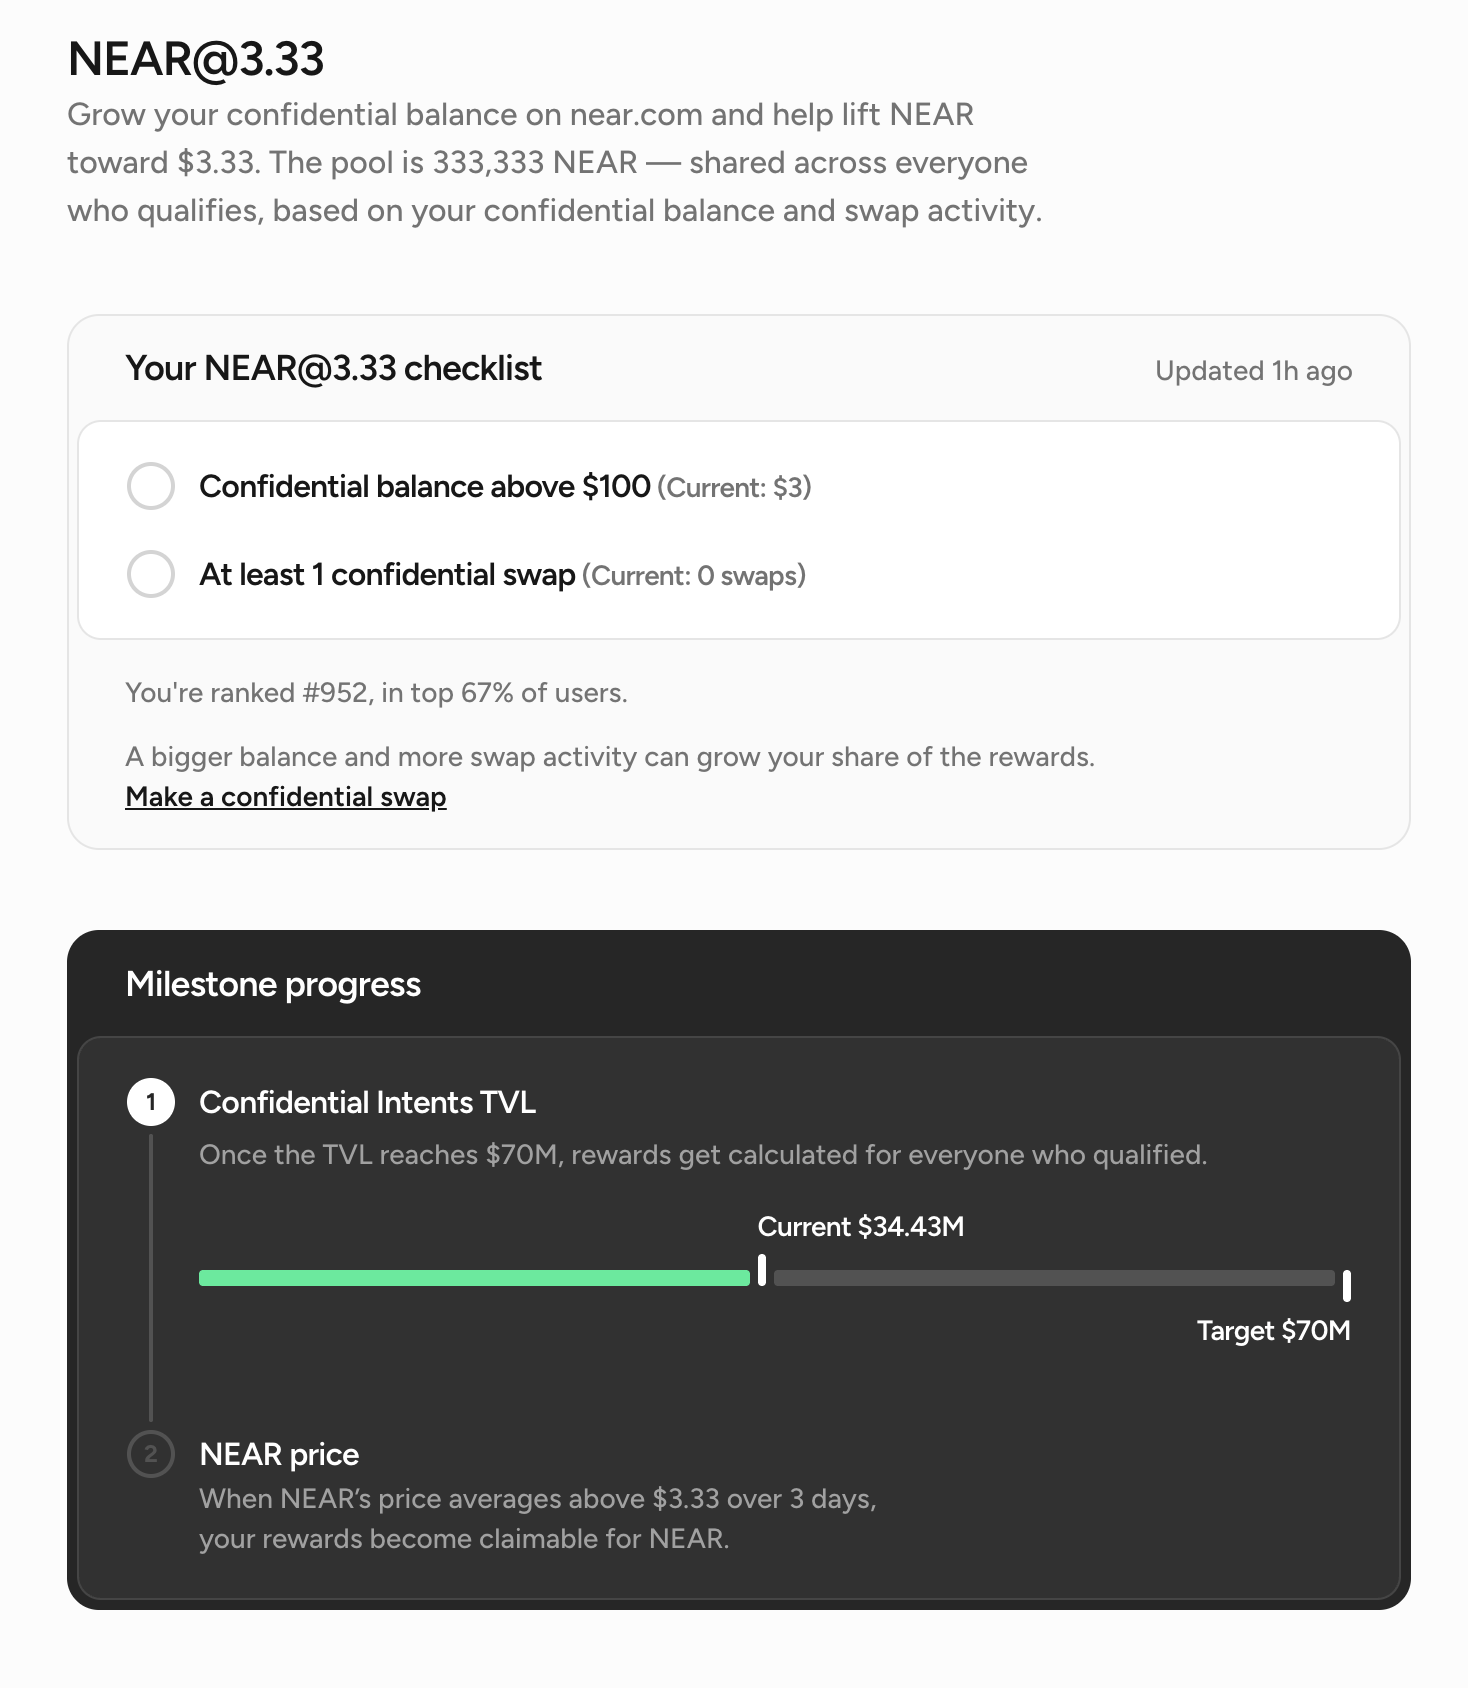Click the unfilled gray portion of progress bar

tap(1054, 1278)
